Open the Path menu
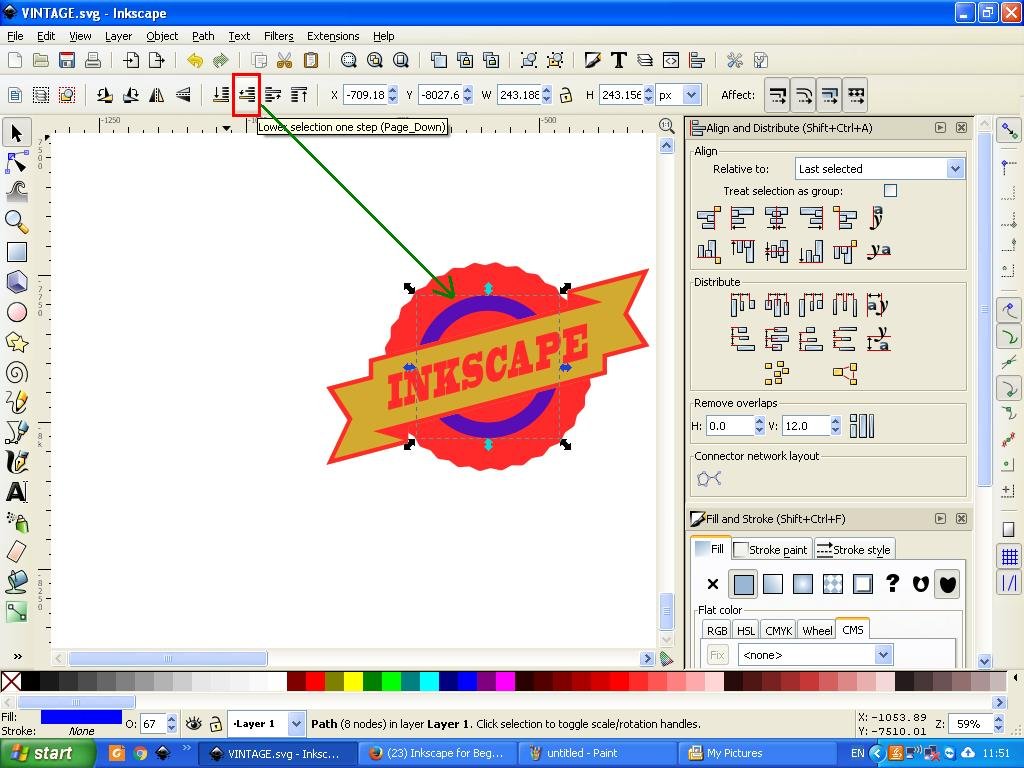1024x768 pixels. pyautogui.click(x=203, y=36)
